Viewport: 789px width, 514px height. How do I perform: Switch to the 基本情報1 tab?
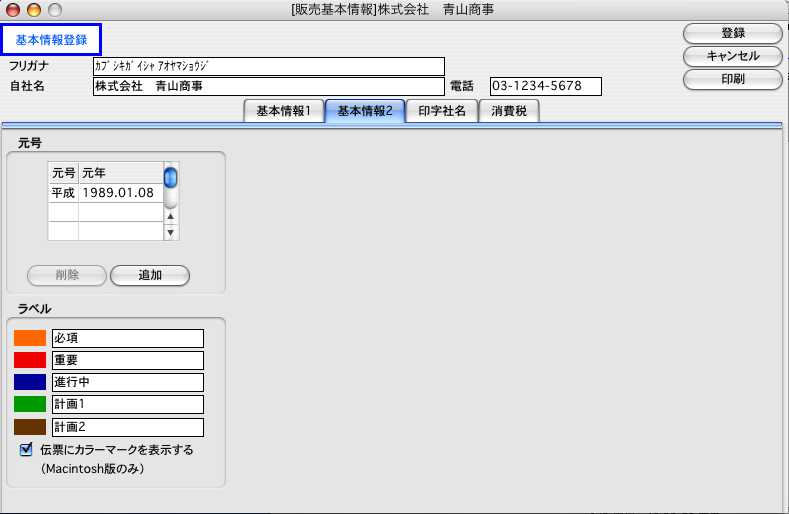pyautogui.click(x=284, y=111)
